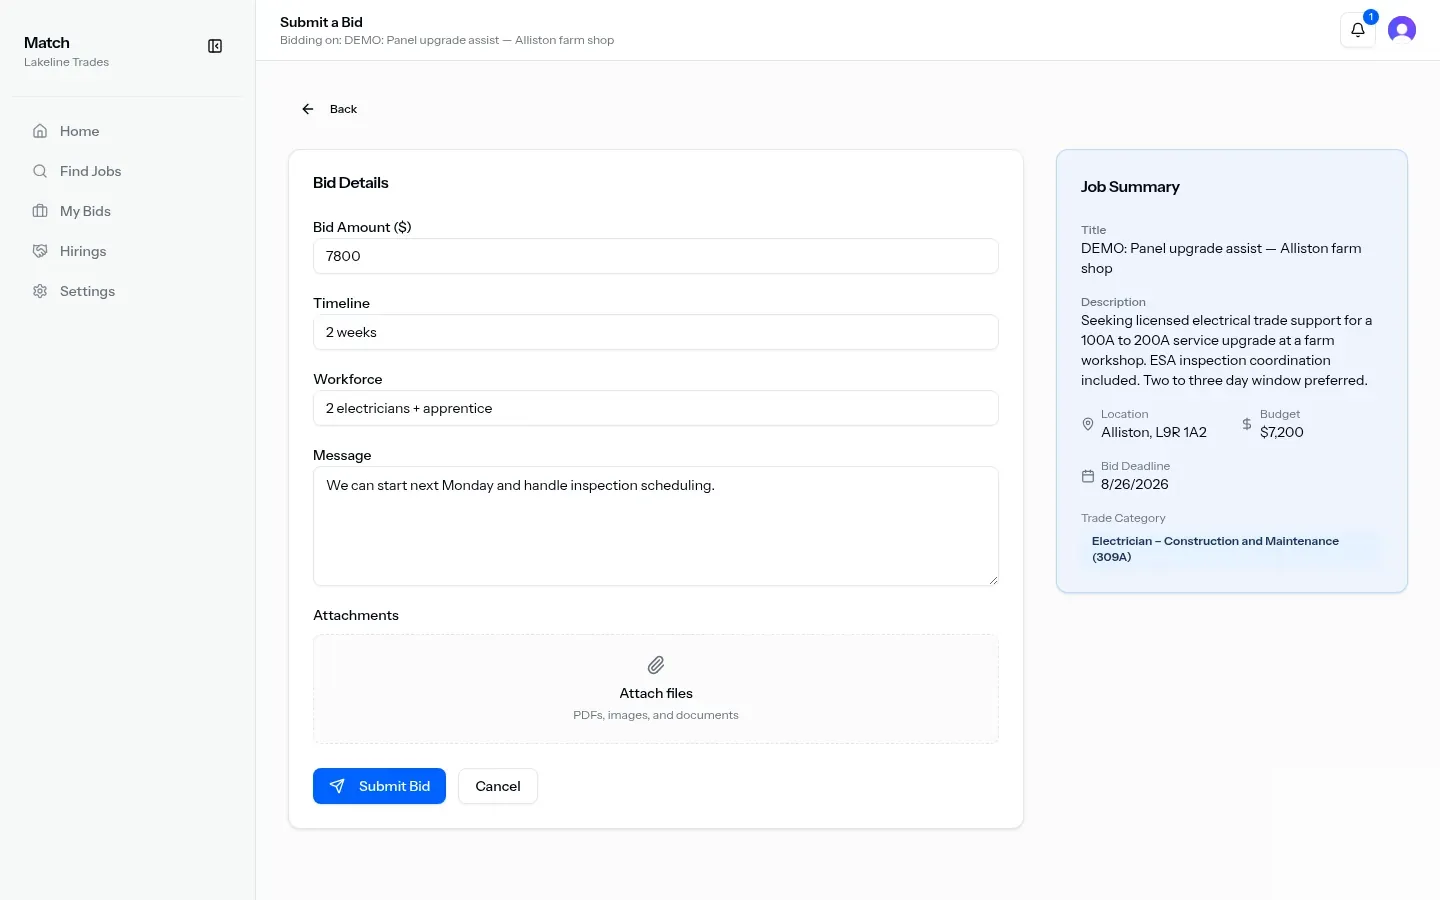Focus the Workforce field
Viewport: 1440px width, 900px height.
click(x=656, y=408)
